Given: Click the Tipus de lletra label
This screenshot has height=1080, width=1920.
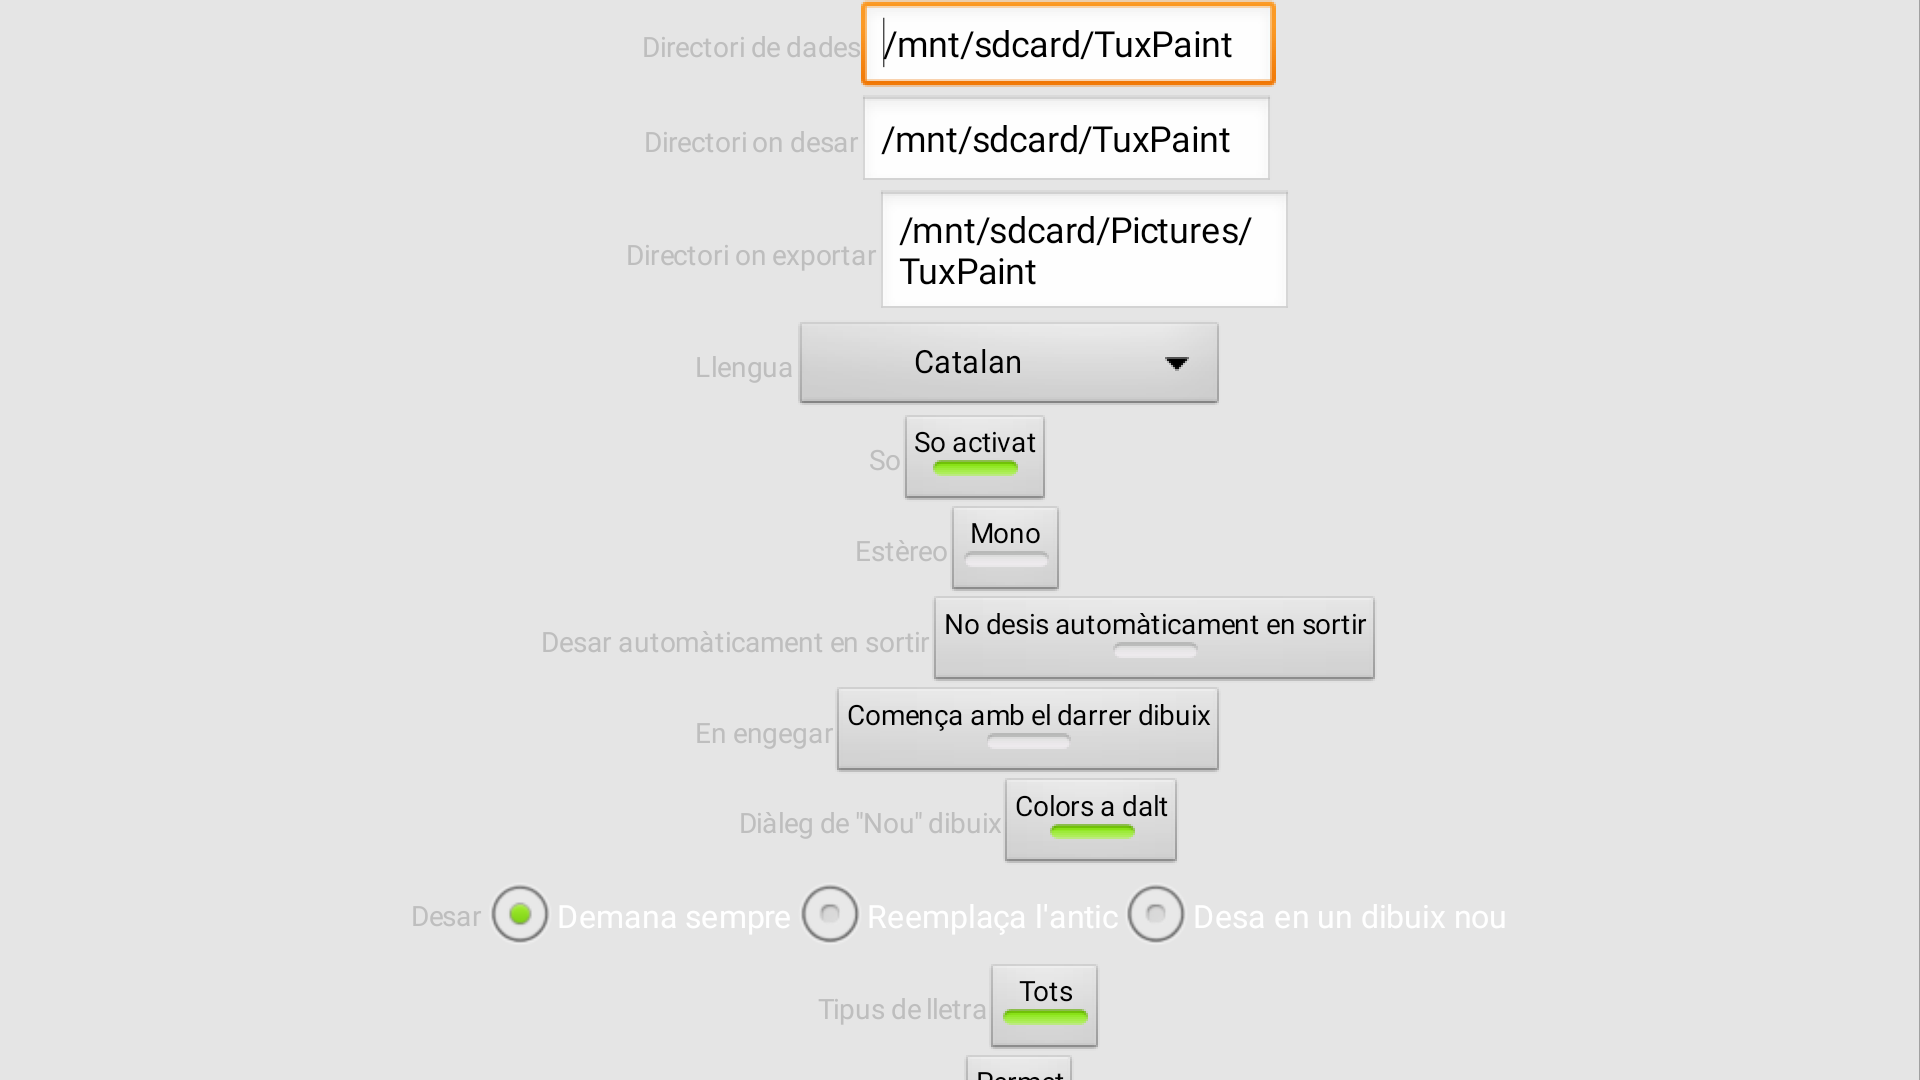Looking at the screenshot, I should pos(902,1010).
